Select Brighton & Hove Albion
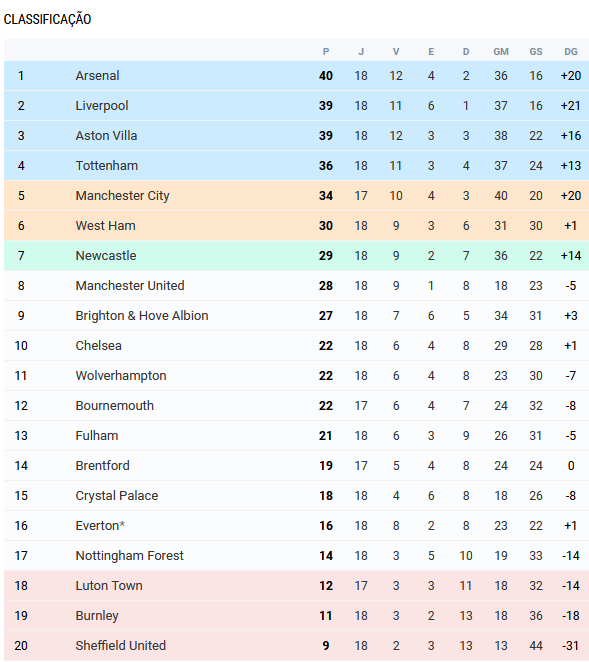This screenshot has height=662, width=589. 142,315
